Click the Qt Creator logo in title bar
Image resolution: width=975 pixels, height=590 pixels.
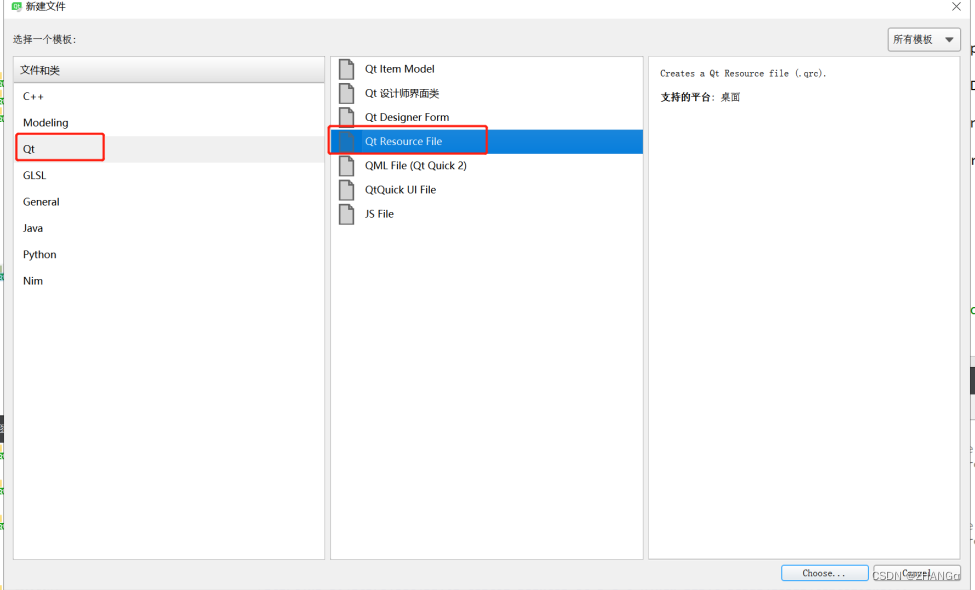(16, 6)
